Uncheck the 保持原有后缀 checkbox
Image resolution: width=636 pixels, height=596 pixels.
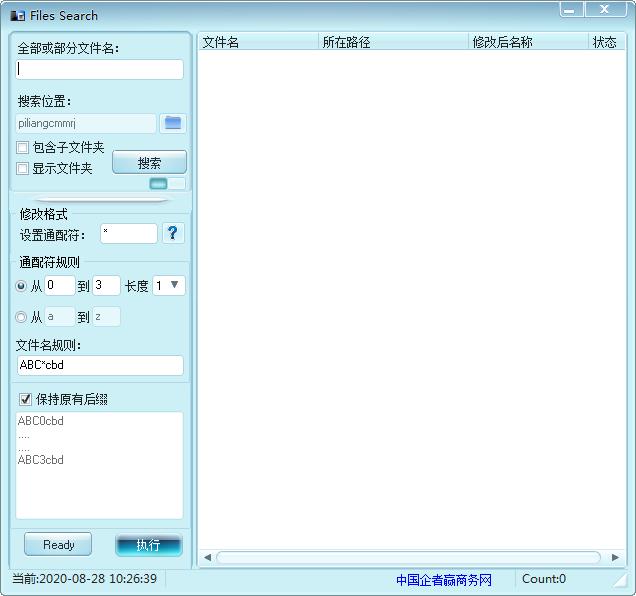pyautogui.click(x=26, y=399)
